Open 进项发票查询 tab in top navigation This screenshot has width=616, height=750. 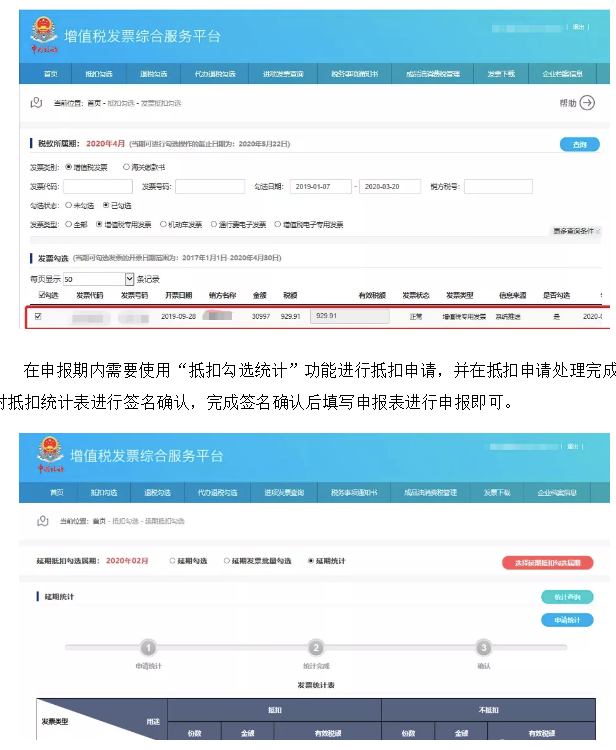click(283, 74)
